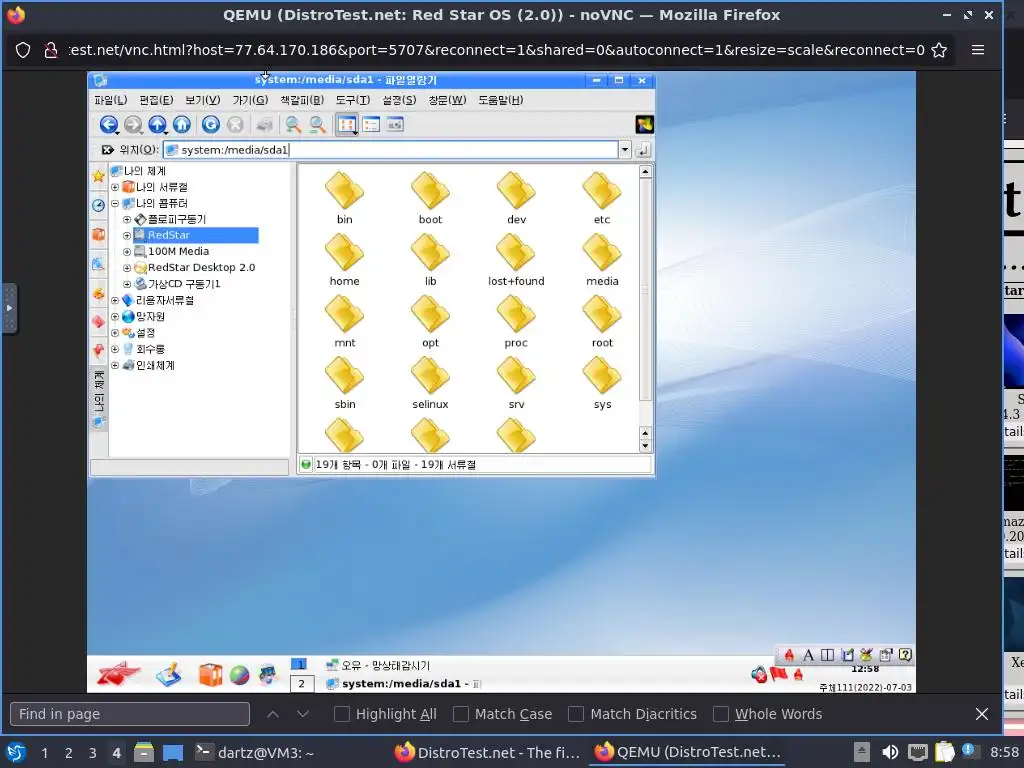The image size is (1024, 768).
Task: Switch to image preview view
Action: pos(395,125)
